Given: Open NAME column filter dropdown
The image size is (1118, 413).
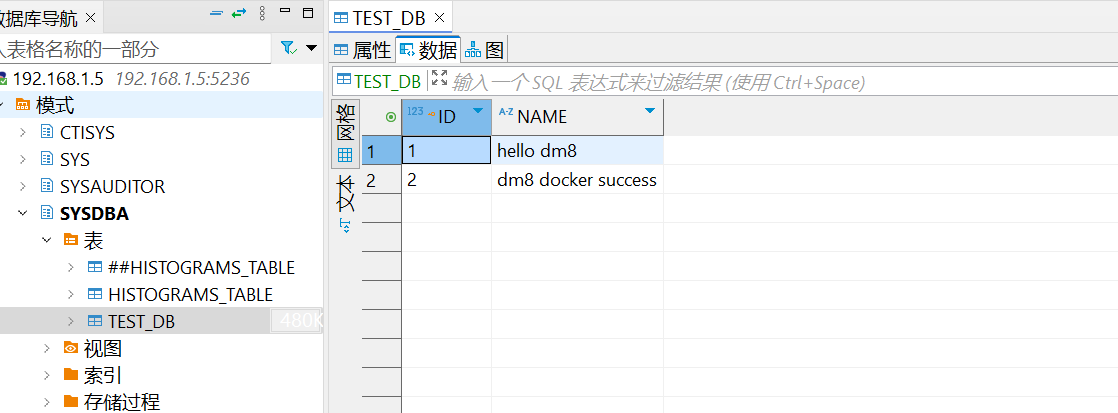Looking at the screenshot, I should click(x=650, y=111).
